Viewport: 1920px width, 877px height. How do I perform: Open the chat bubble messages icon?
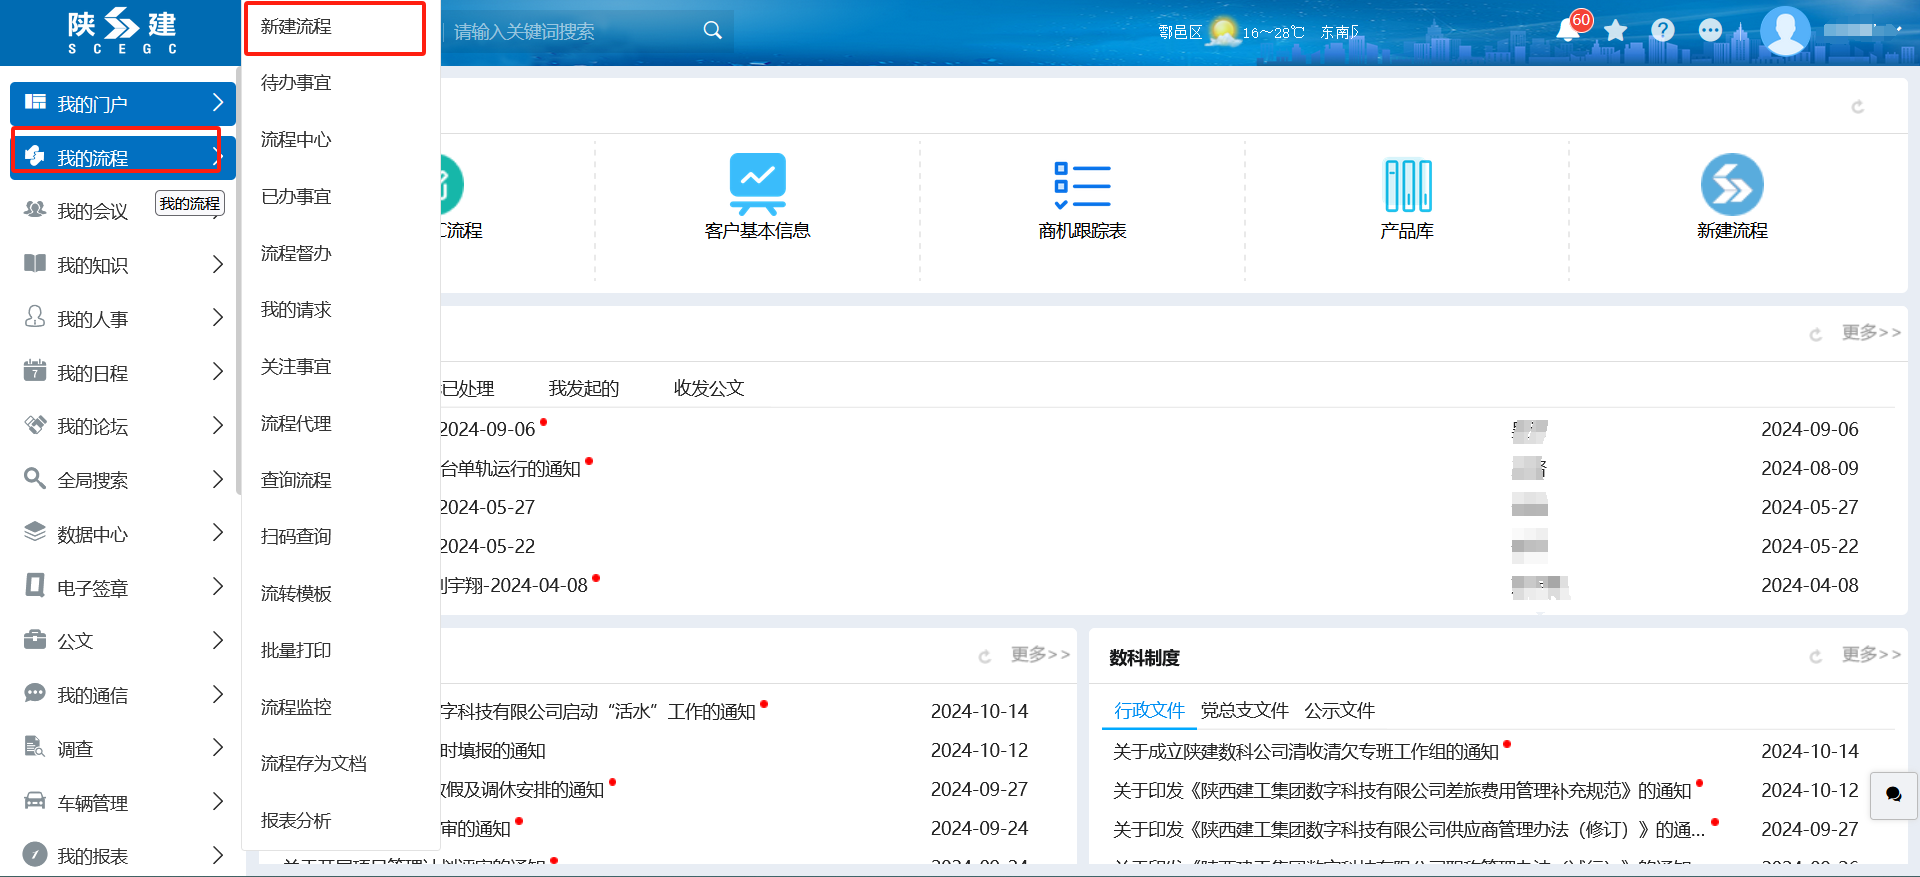point(1710,31)
